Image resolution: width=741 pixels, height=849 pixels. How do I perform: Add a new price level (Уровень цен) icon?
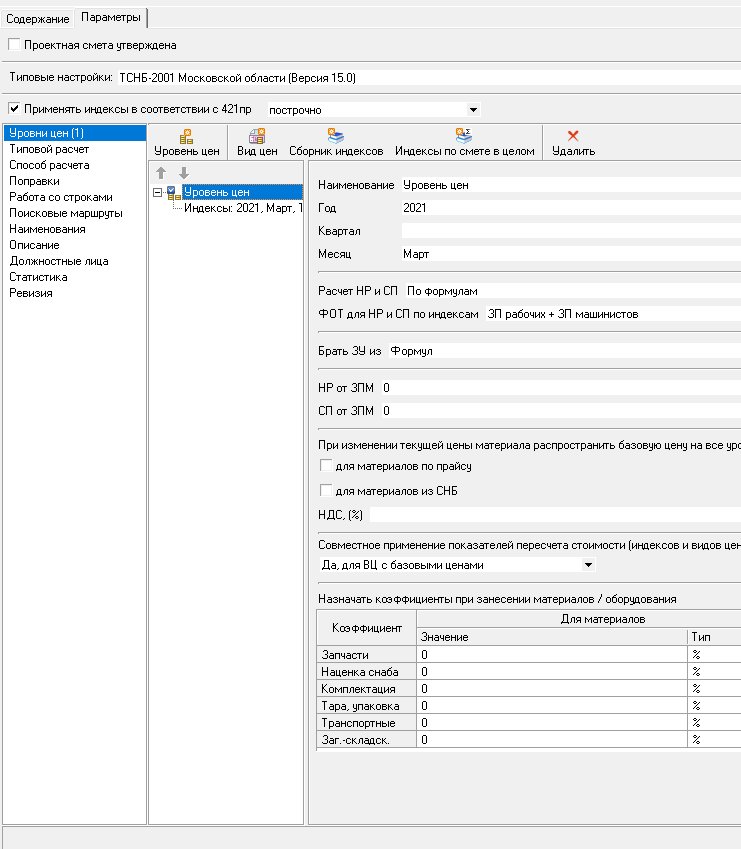click(187, 136)
